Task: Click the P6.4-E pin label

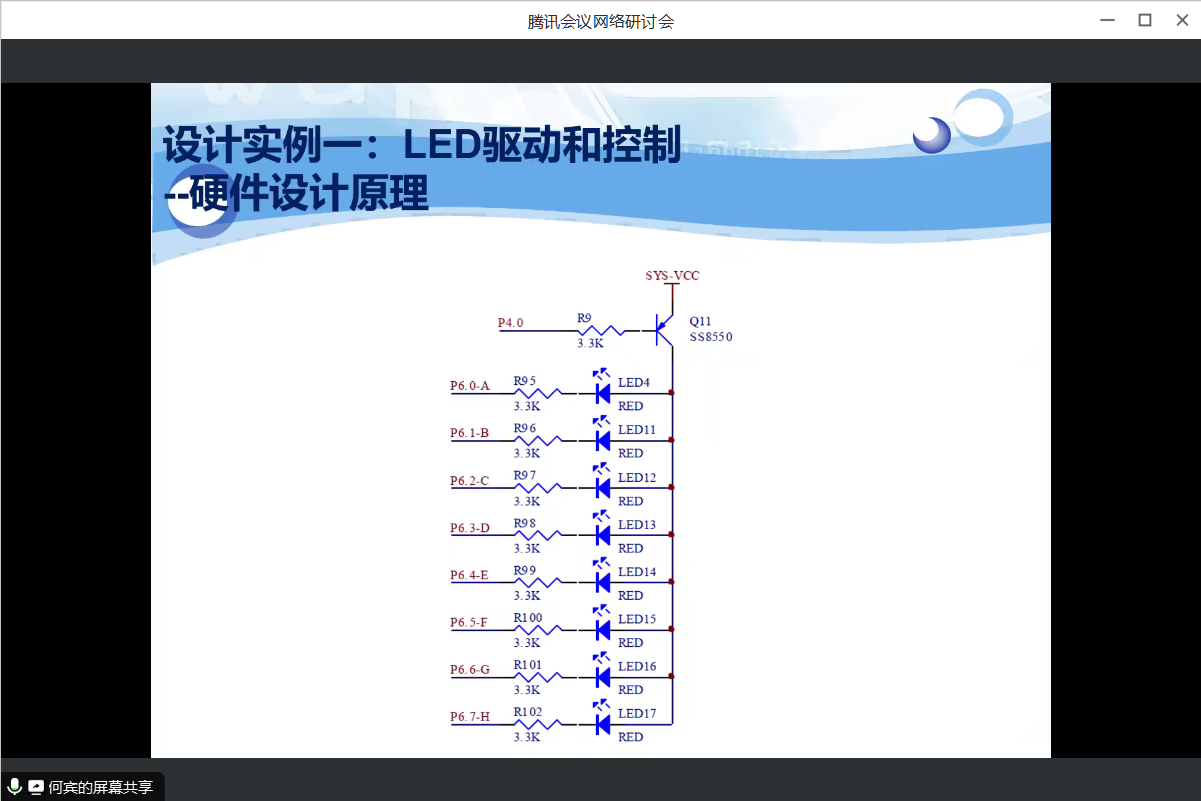Action: [470, 575]
